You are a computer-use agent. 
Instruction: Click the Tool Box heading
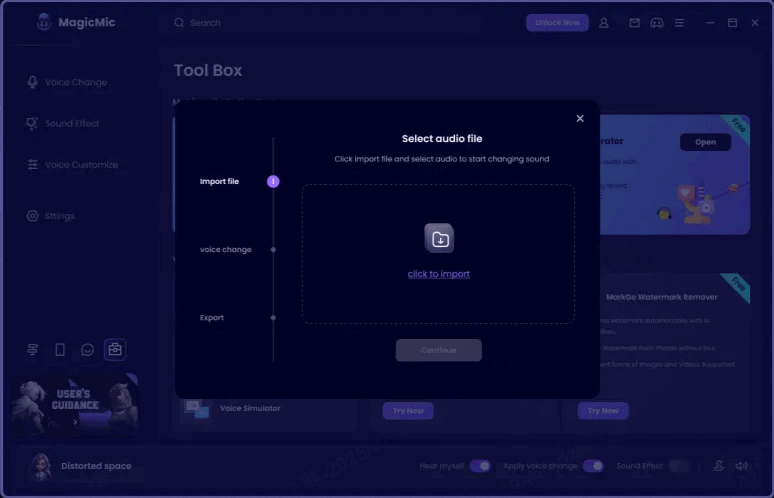208,70
